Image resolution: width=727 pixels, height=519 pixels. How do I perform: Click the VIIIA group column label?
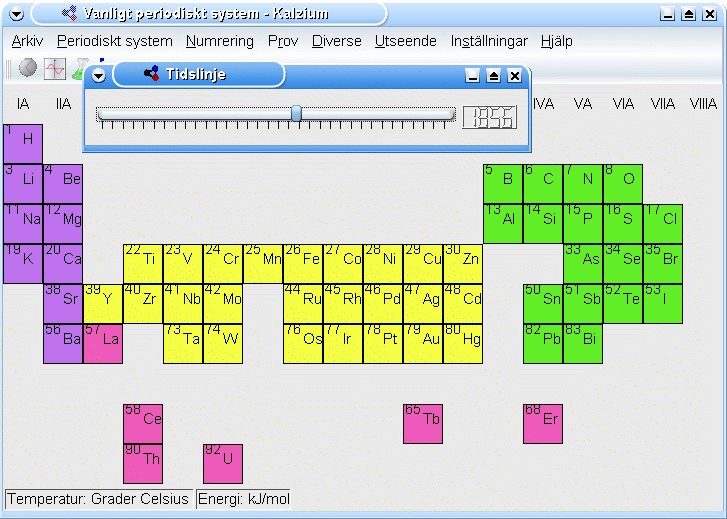pyautogui.click(x=703, y=103)
